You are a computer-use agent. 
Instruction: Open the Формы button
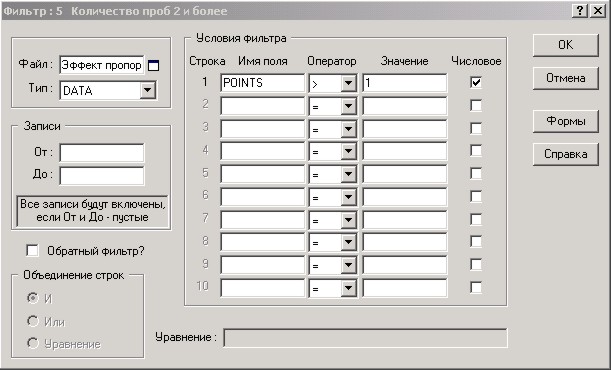565,121
